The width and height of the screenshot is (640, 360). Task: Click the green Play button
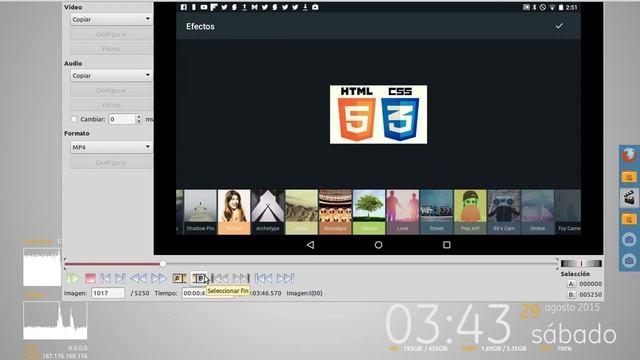(x=72, y=278)
